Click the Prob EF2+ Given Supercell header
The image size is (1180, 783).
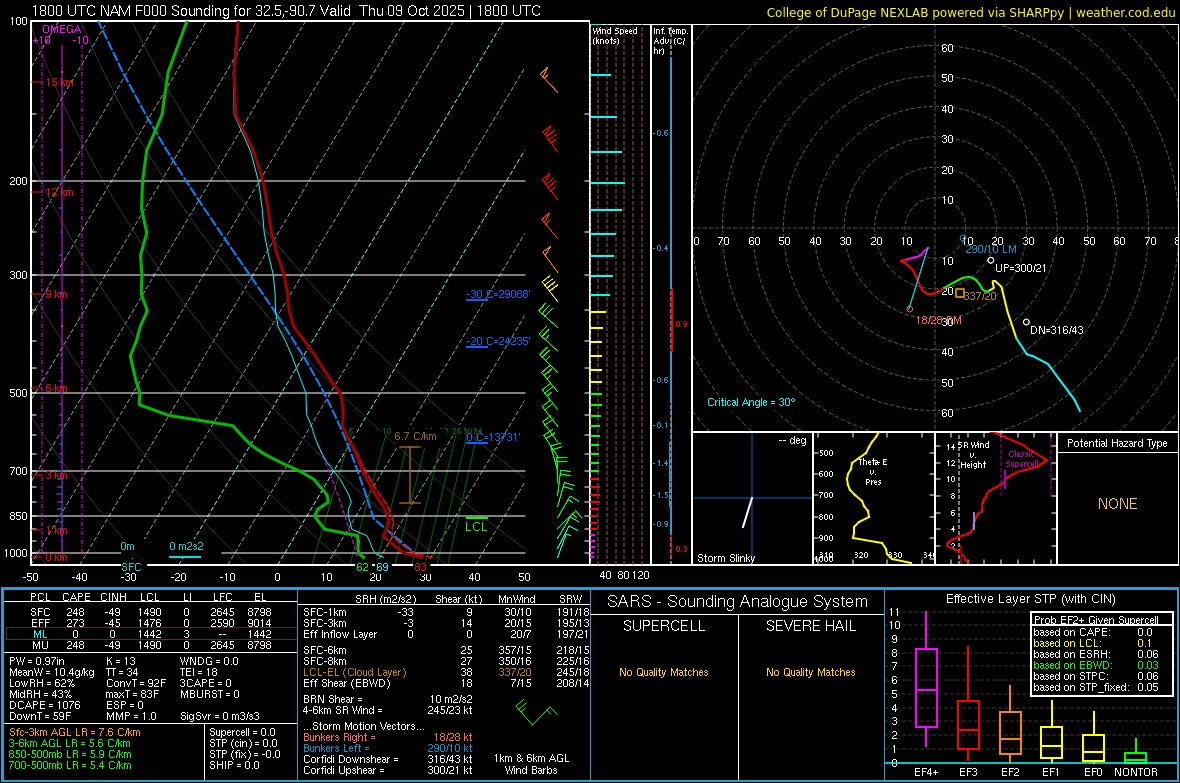(1096, 620)
